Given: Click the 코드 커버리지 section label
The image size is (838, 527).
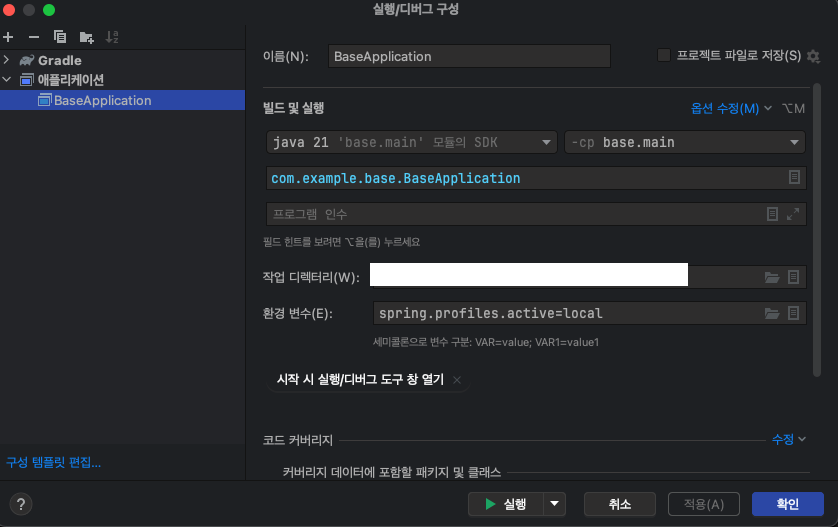Looking at the screenshot, I should [x=298, y=440].
